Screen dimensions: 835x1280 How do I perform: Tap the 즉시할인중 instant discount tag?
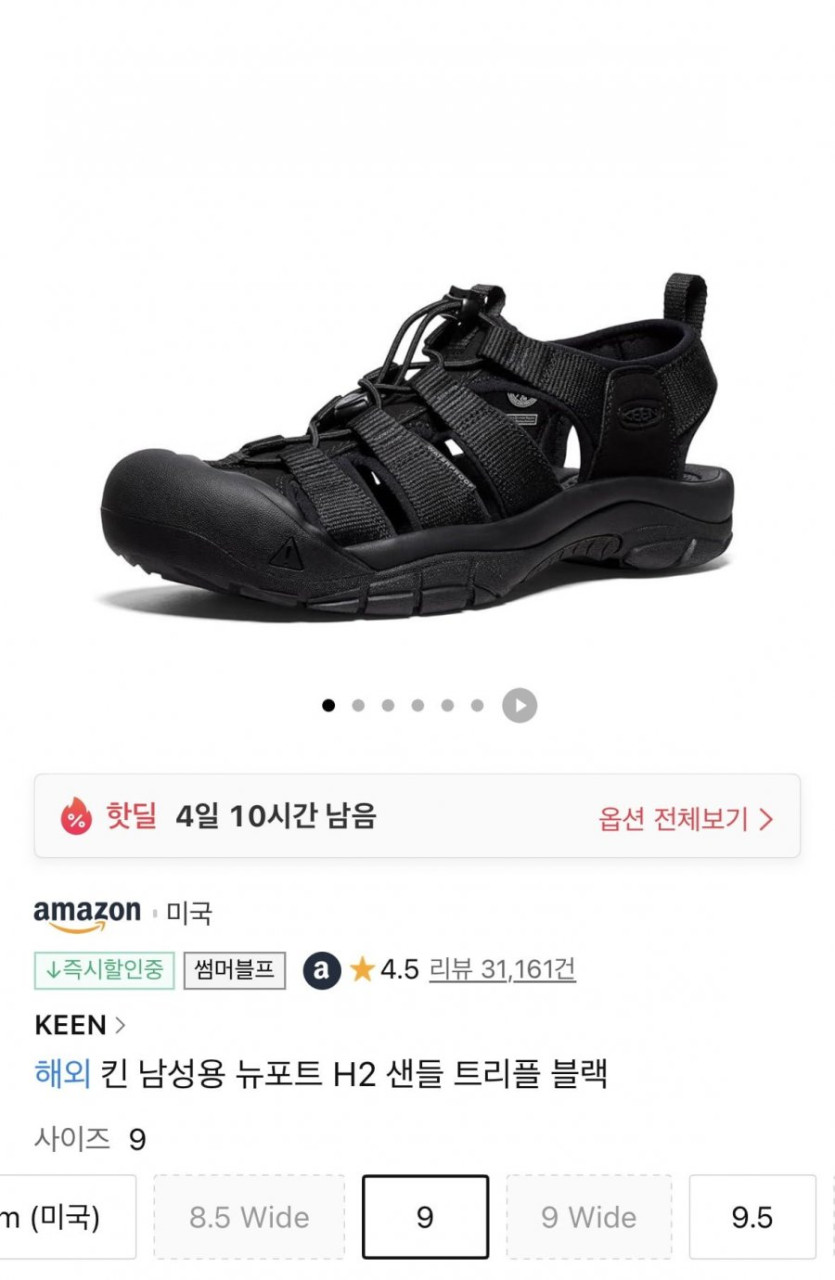(x=104, y=970)
